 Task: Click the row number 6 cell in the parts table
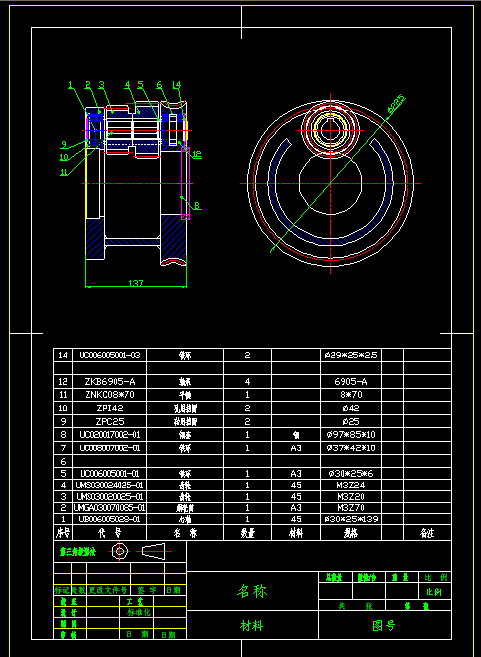click(63, 462)
